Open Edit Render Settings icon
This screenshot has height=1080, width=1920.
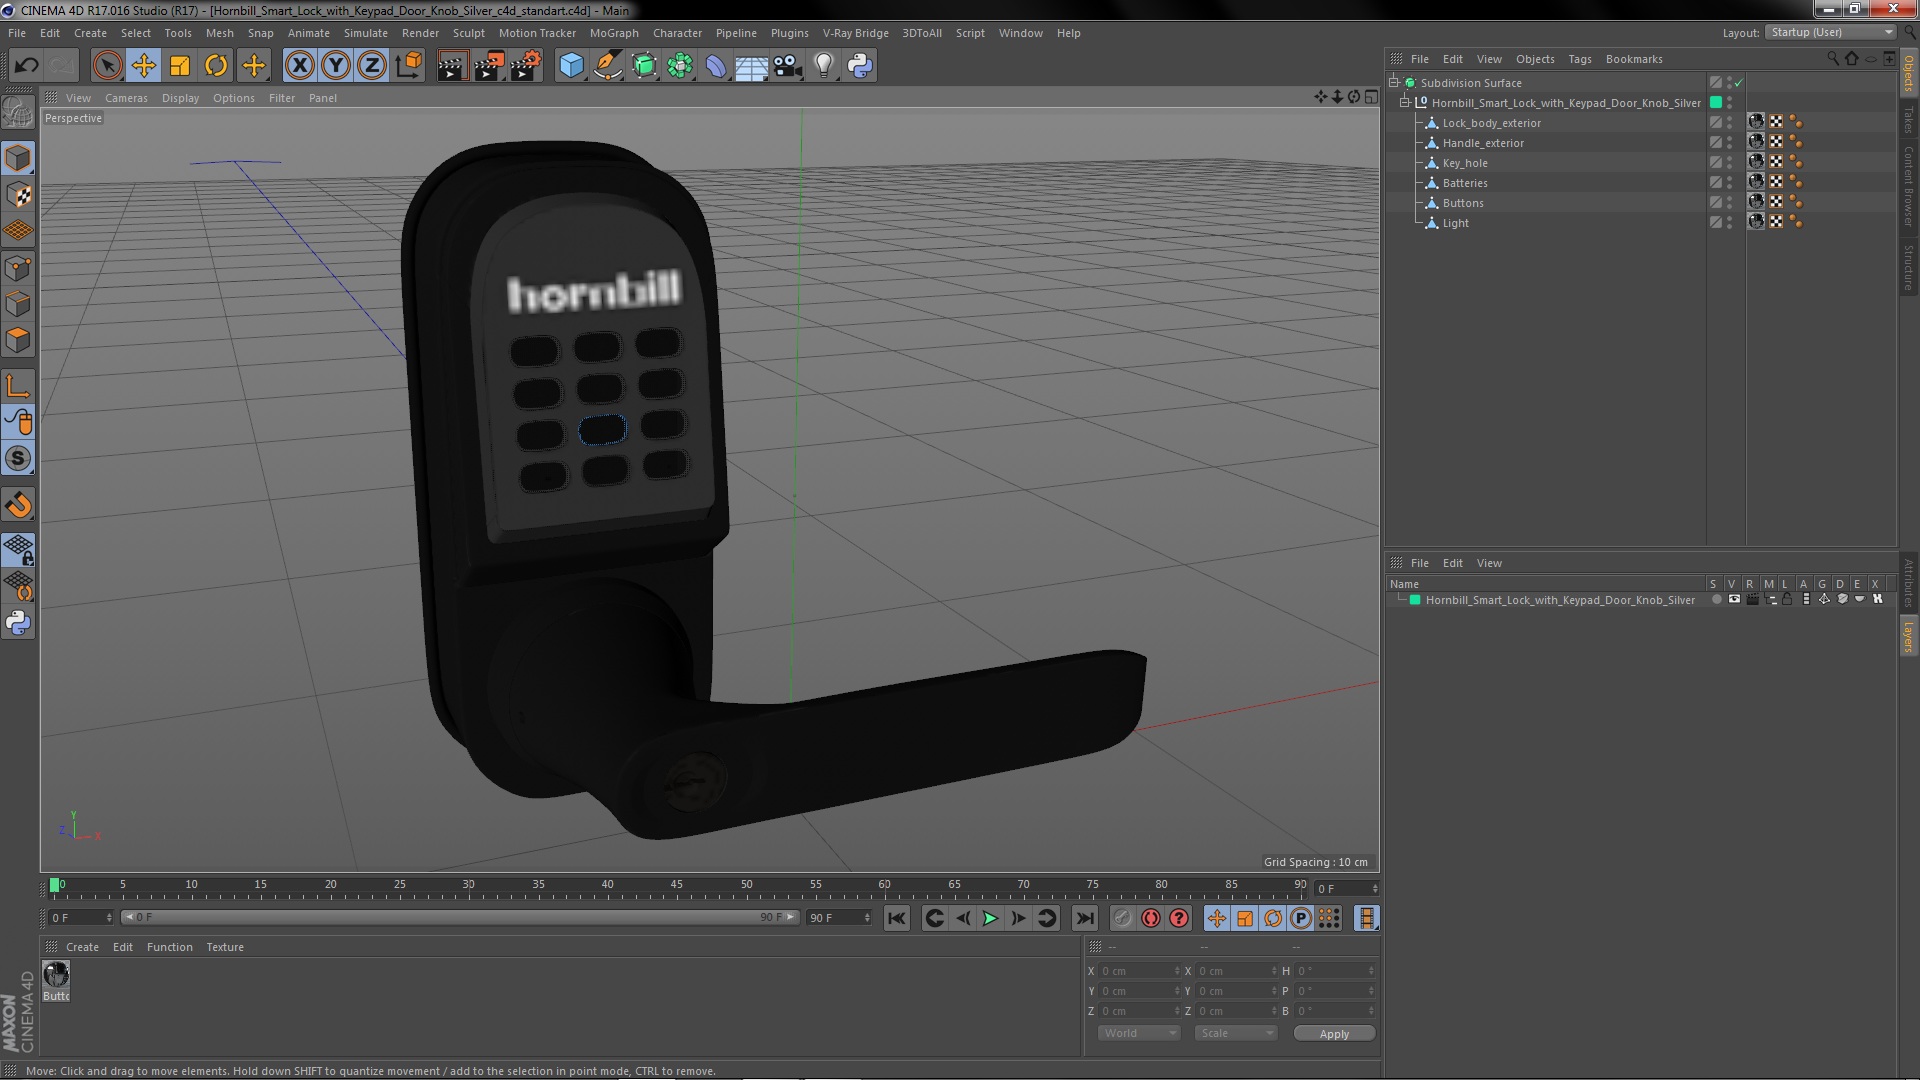click(x=526, y=66)
